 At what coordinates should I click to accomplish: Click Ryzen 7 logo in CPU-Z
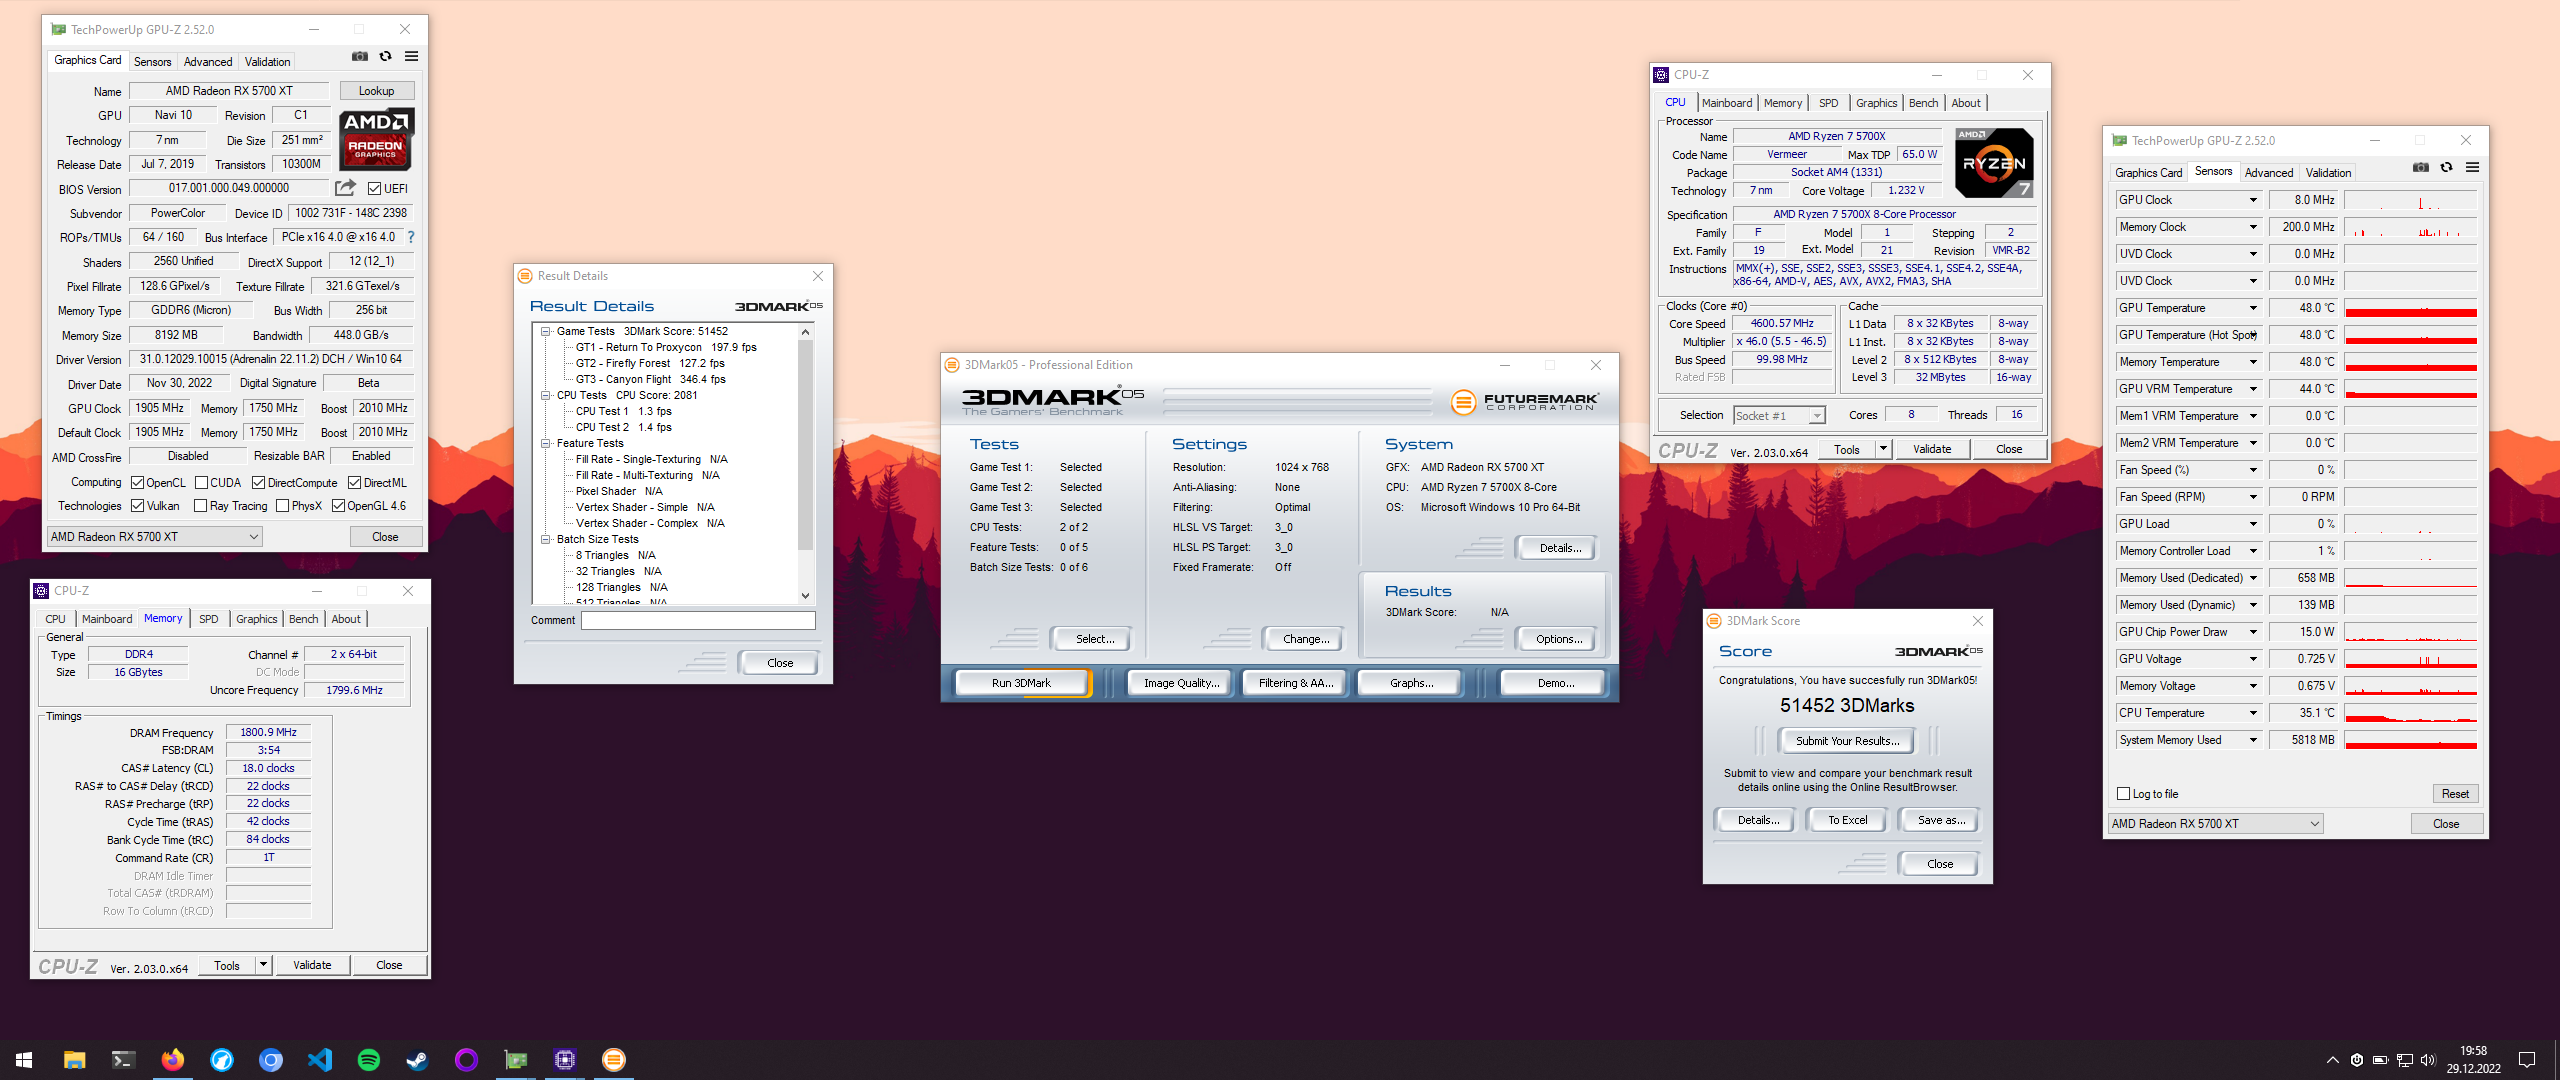(1994, 163)
